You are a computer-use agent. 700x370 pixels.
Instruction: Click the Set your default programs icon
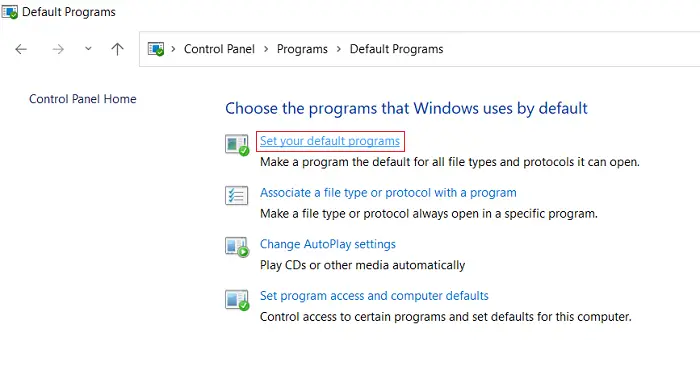point(237,145)
